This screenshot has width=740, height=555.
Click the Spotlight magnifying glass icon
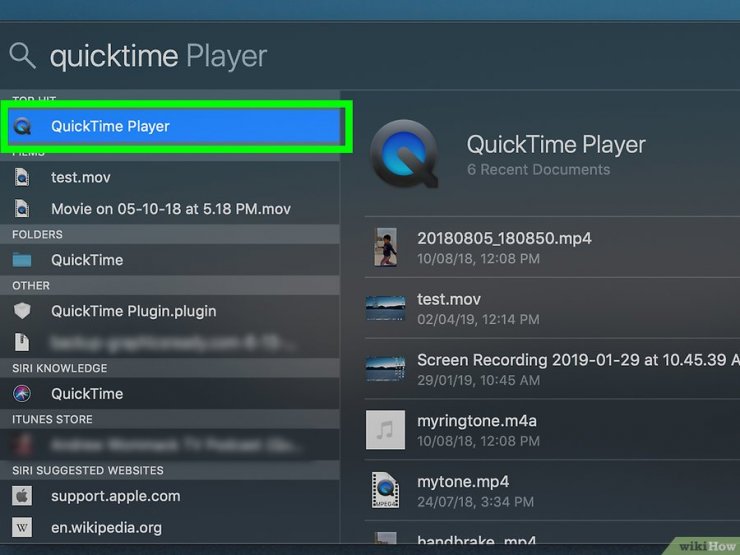point(22,56)
